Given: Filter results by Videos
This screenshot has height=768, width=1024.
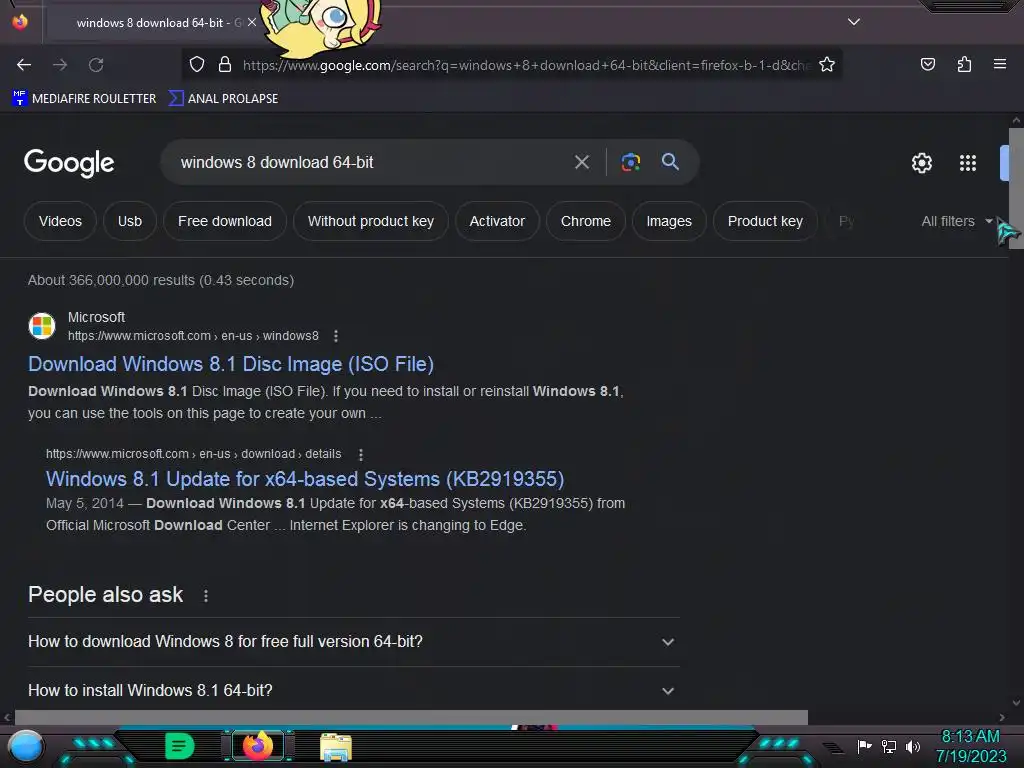Looking at the screenshot, I should pos(60,221).
